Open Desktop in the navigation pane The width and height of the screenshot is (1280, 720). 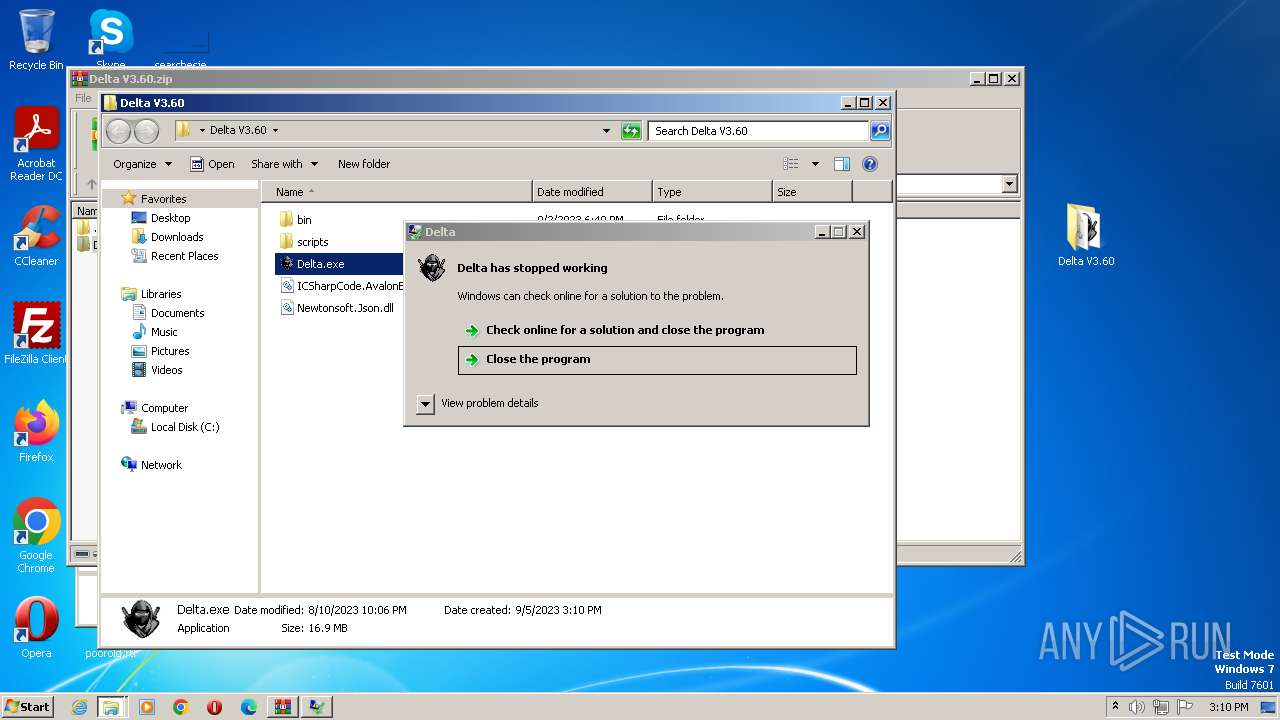click(x=161, y=218)
